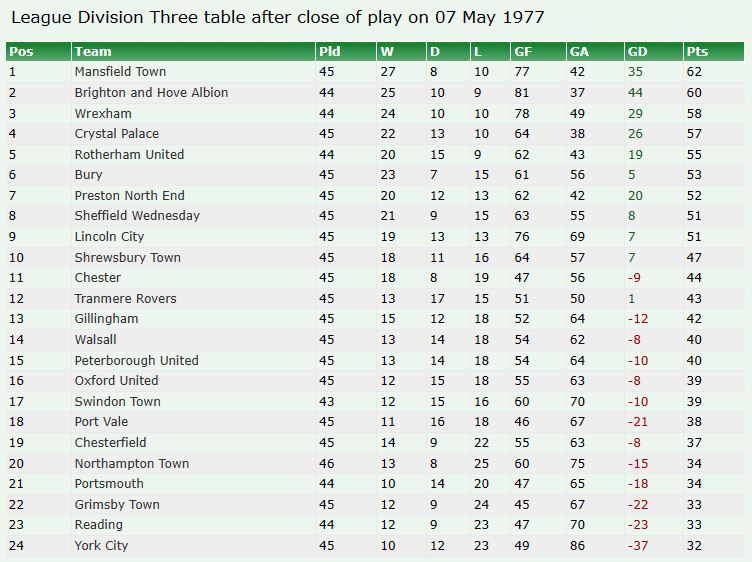Click the Northampton Town team name
Viewport: 752px width, 562px height.
[x=131, y=464]
